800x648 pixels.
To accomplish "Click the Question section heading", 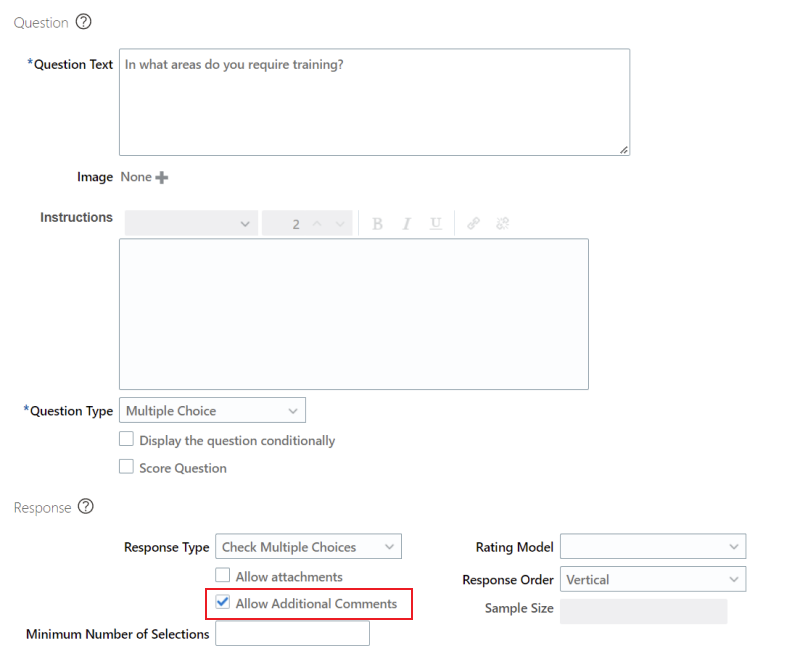I will click(41, 23).
